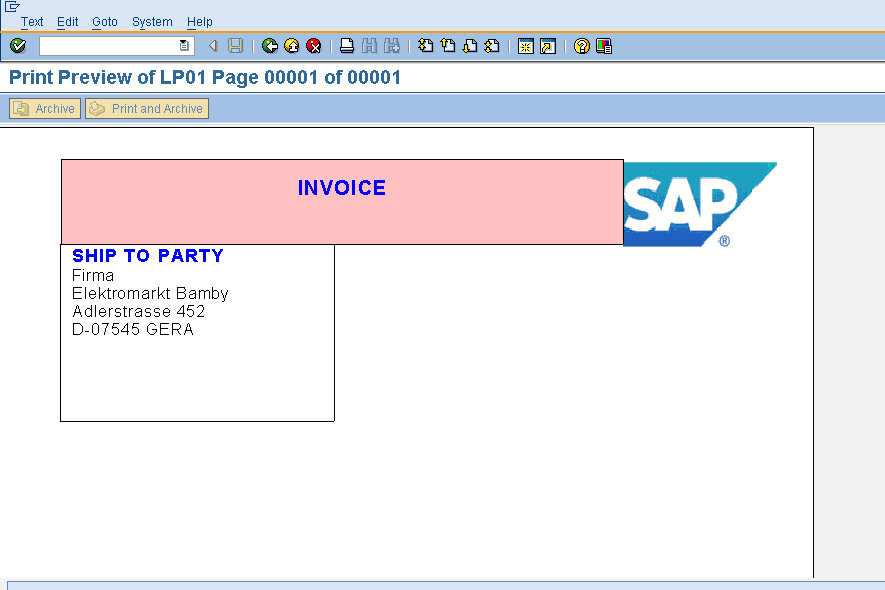The height and width of the screenshot is (590, 885).
Task: Open a new SAP session with the Create Session icon
Action: pos(525,45)
